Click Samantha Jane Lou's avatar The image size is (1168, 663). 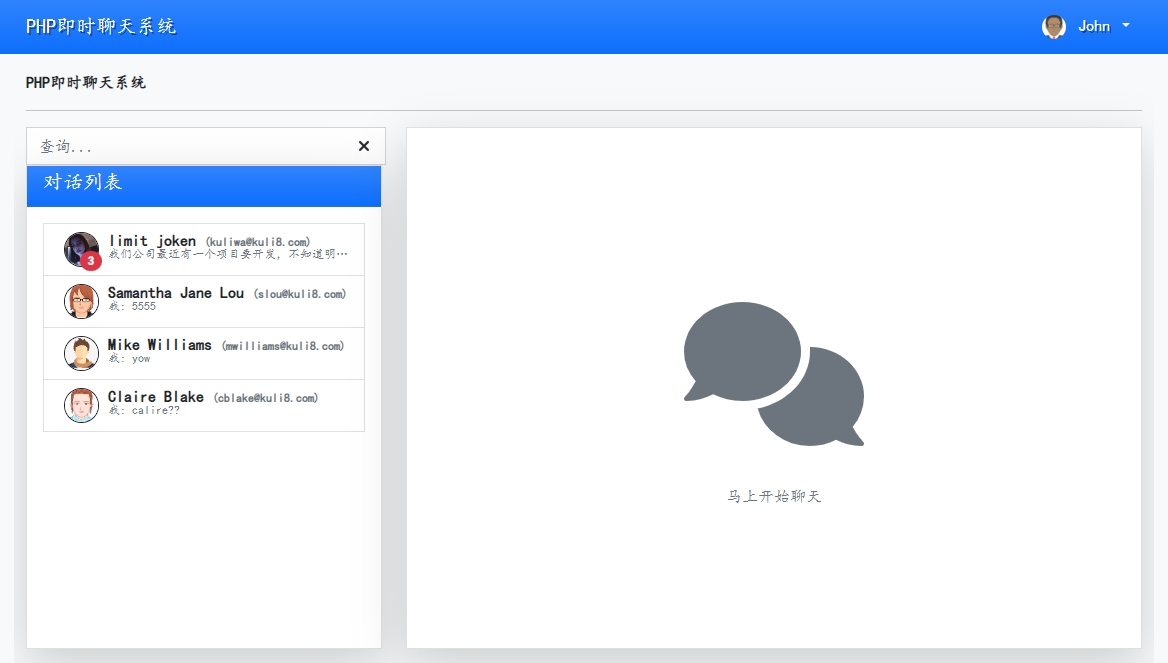[x=81, y=301]
